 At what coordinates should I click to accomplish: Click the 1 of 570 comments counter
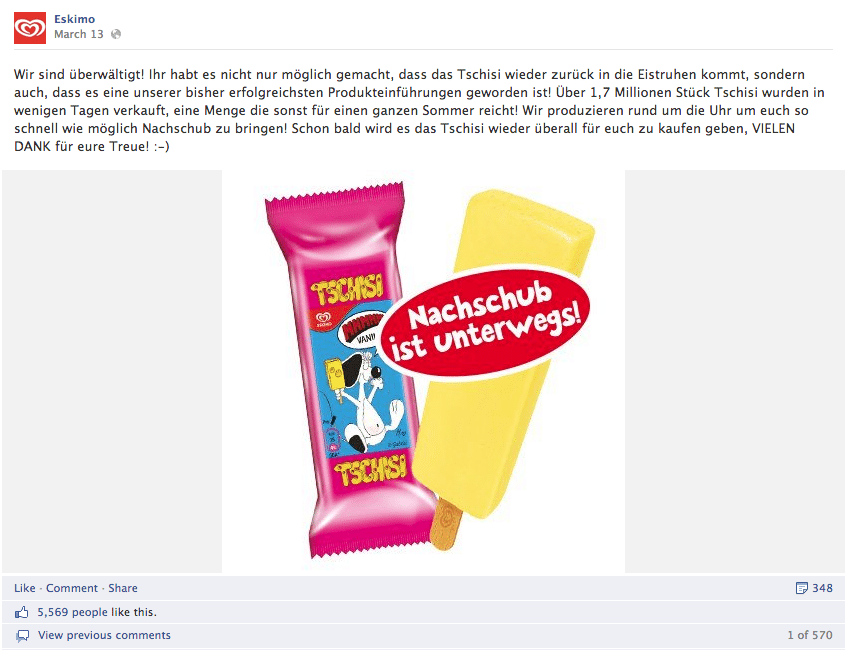(810, 635)
